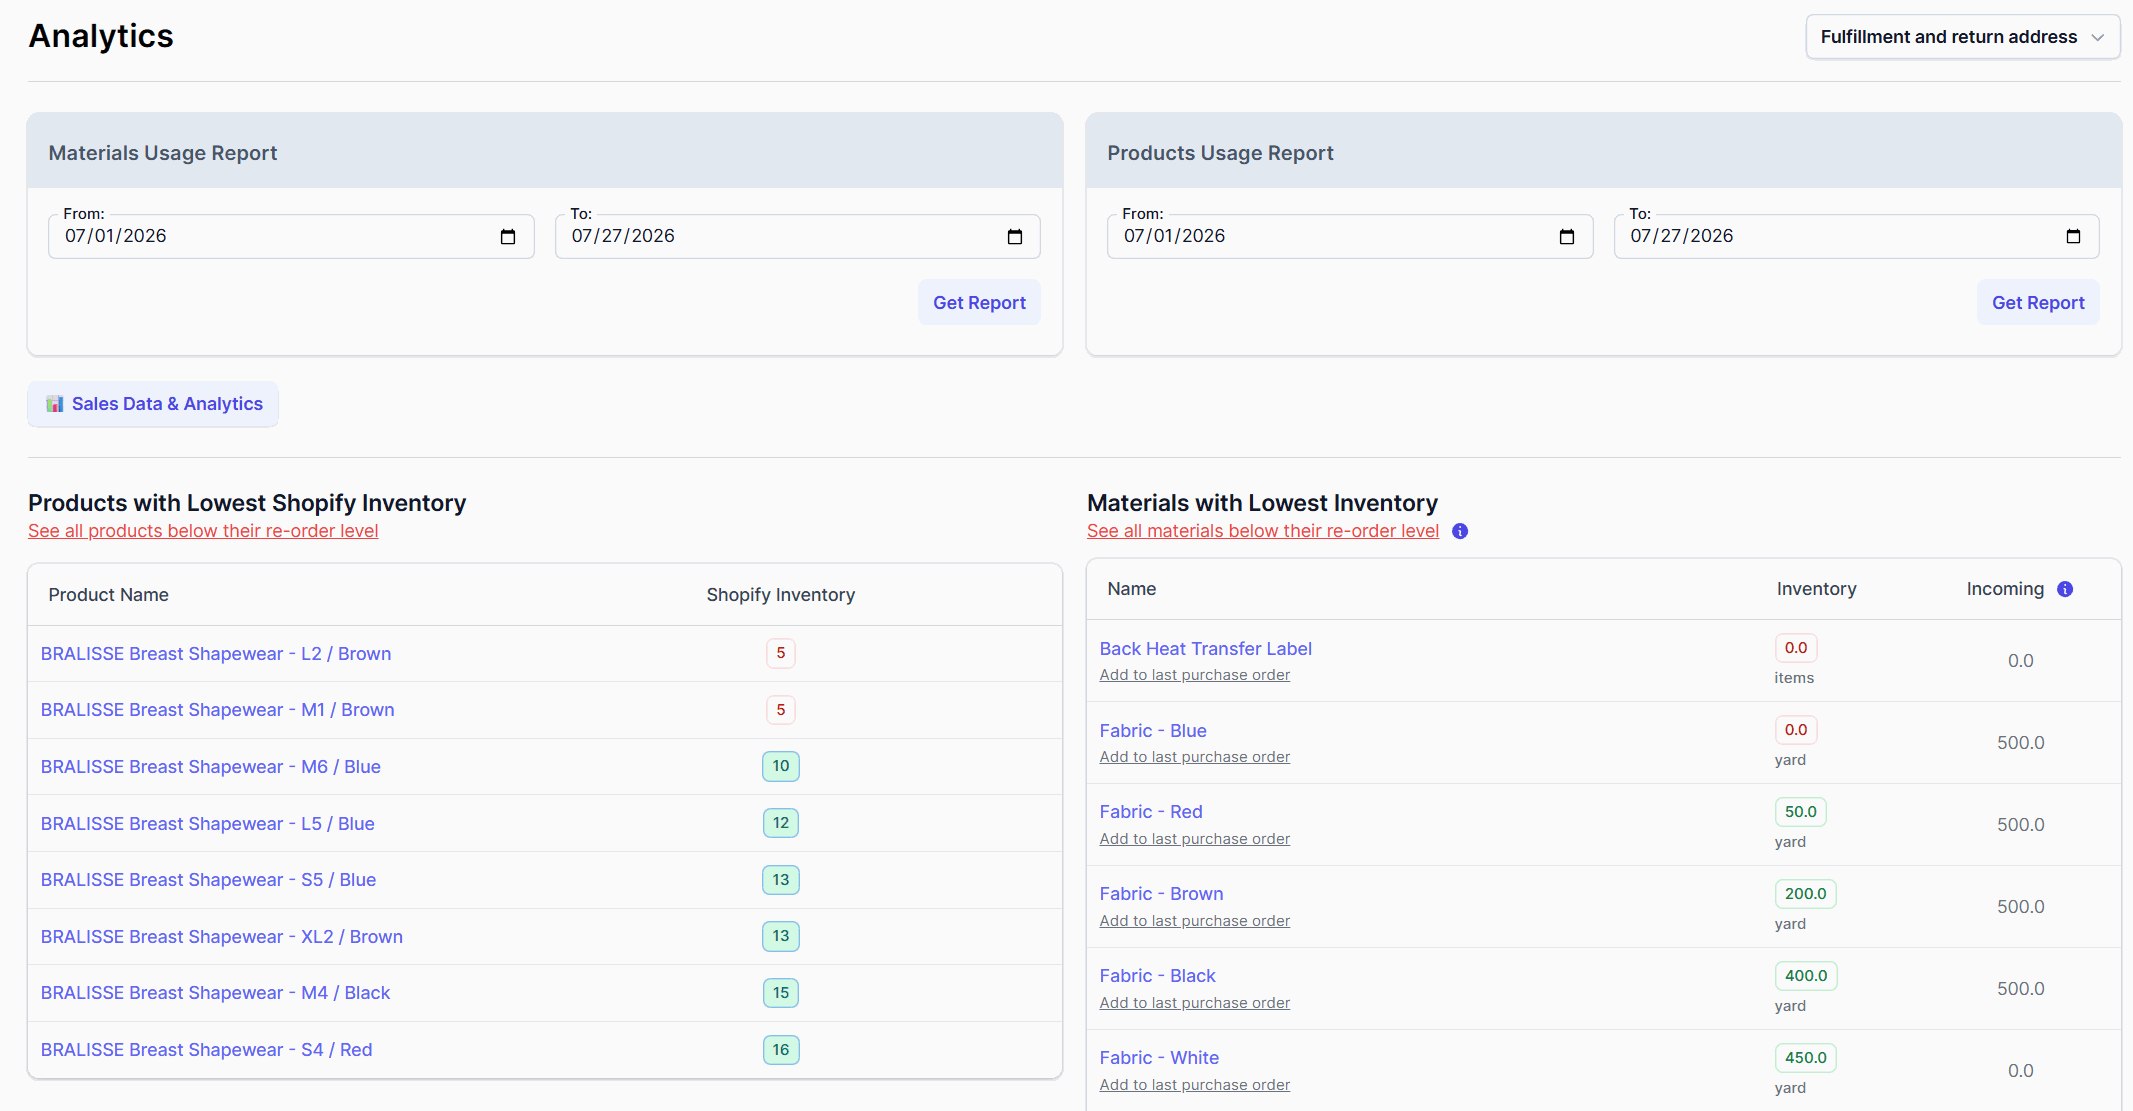The width and height of the screenshot is (2133, 1111).
Task: Click 400.0 inventory badge for Fabric - Black
Action: pos(1805,976)
